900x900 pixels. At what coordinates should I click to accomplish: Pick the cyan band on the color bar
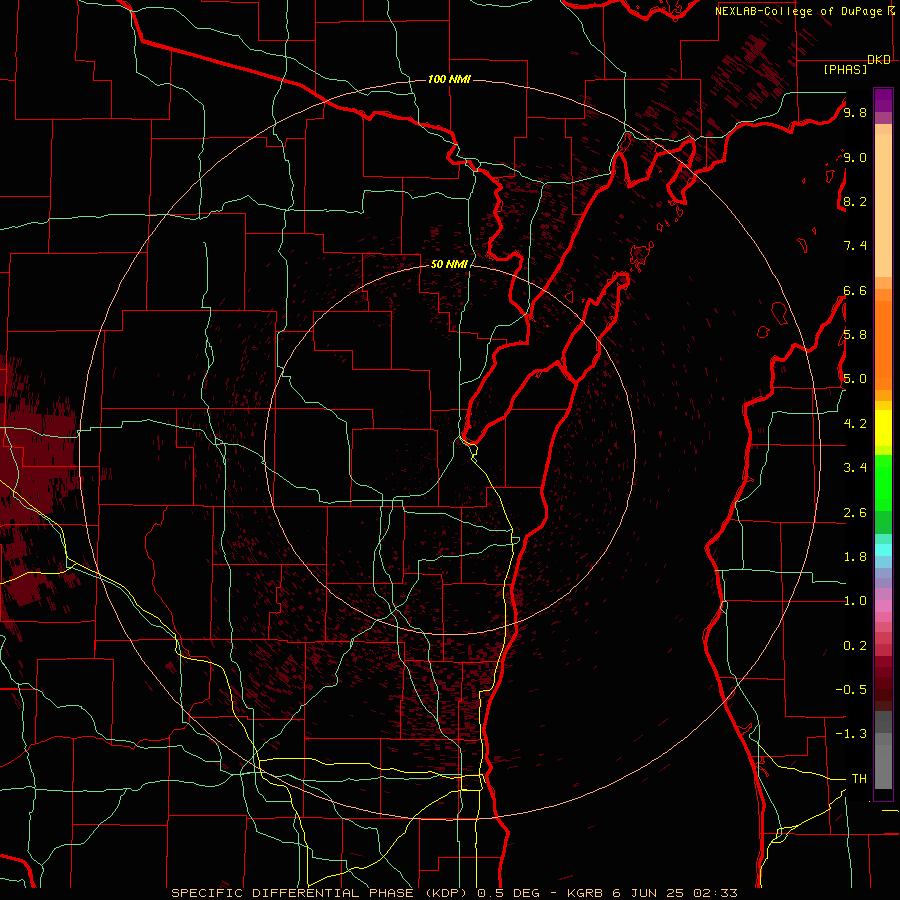pos(883,550)
